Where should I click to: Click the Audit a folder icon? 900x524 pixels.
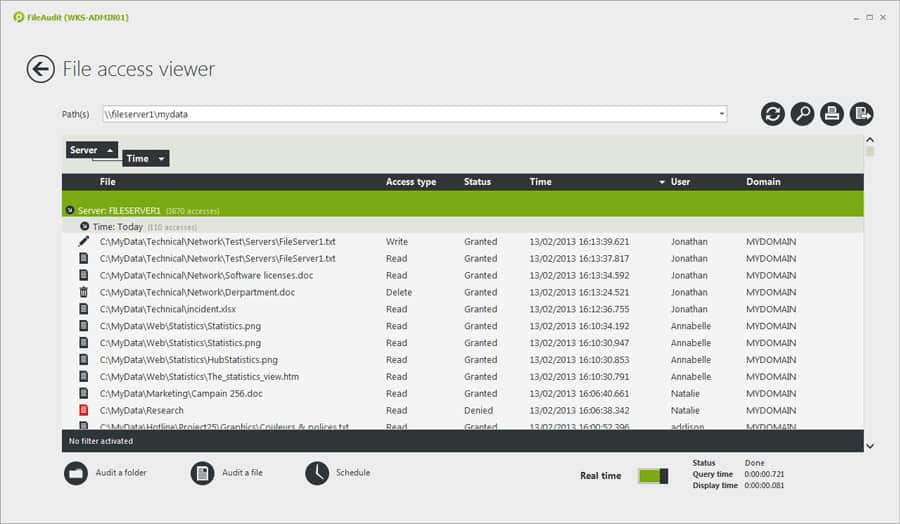(76, 473)
